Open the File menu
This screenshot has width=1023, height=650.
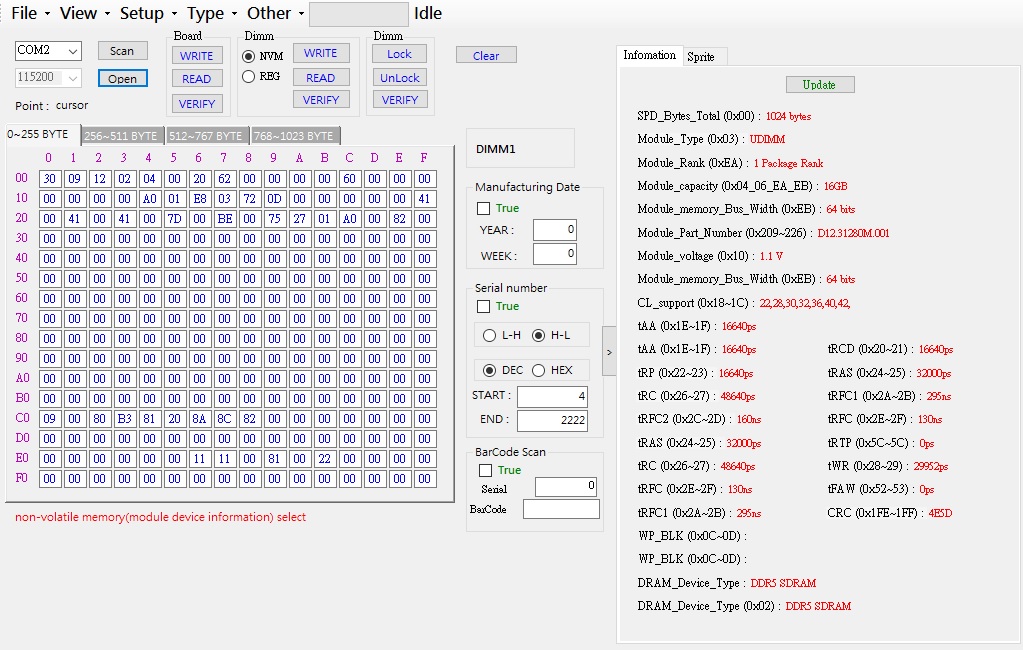[24, 13]
